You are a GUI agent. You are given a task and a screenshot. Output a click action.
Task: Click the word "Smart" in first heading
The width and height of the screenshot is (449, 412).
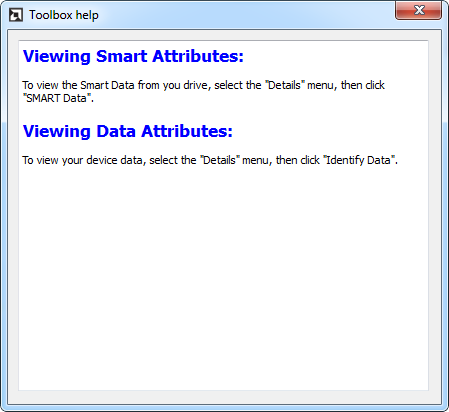tap(121, 56)
